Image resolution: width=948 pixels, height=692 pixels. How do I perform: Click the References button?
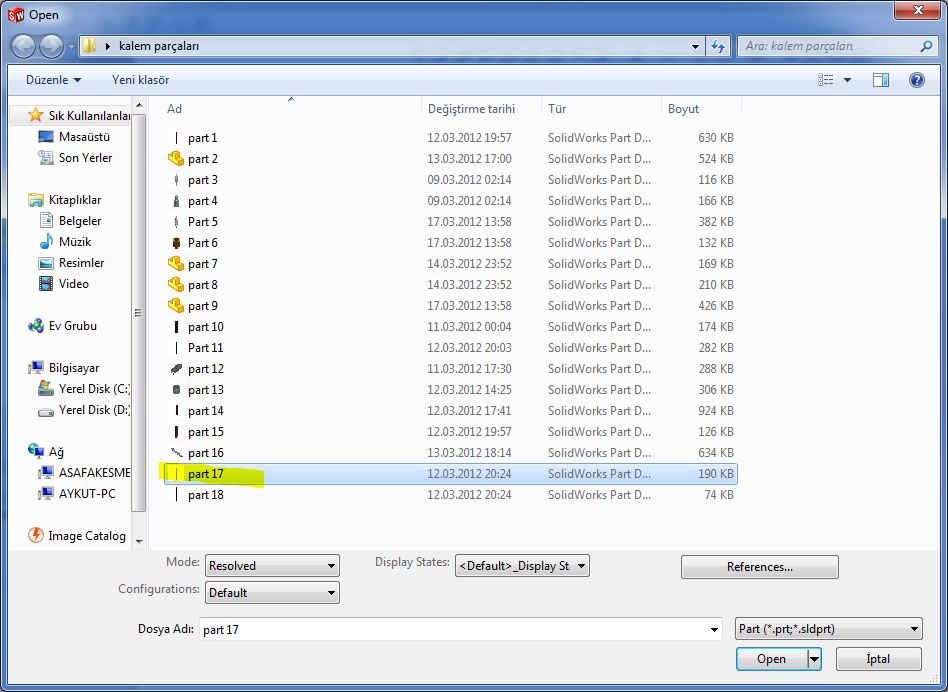pos(759,567)
